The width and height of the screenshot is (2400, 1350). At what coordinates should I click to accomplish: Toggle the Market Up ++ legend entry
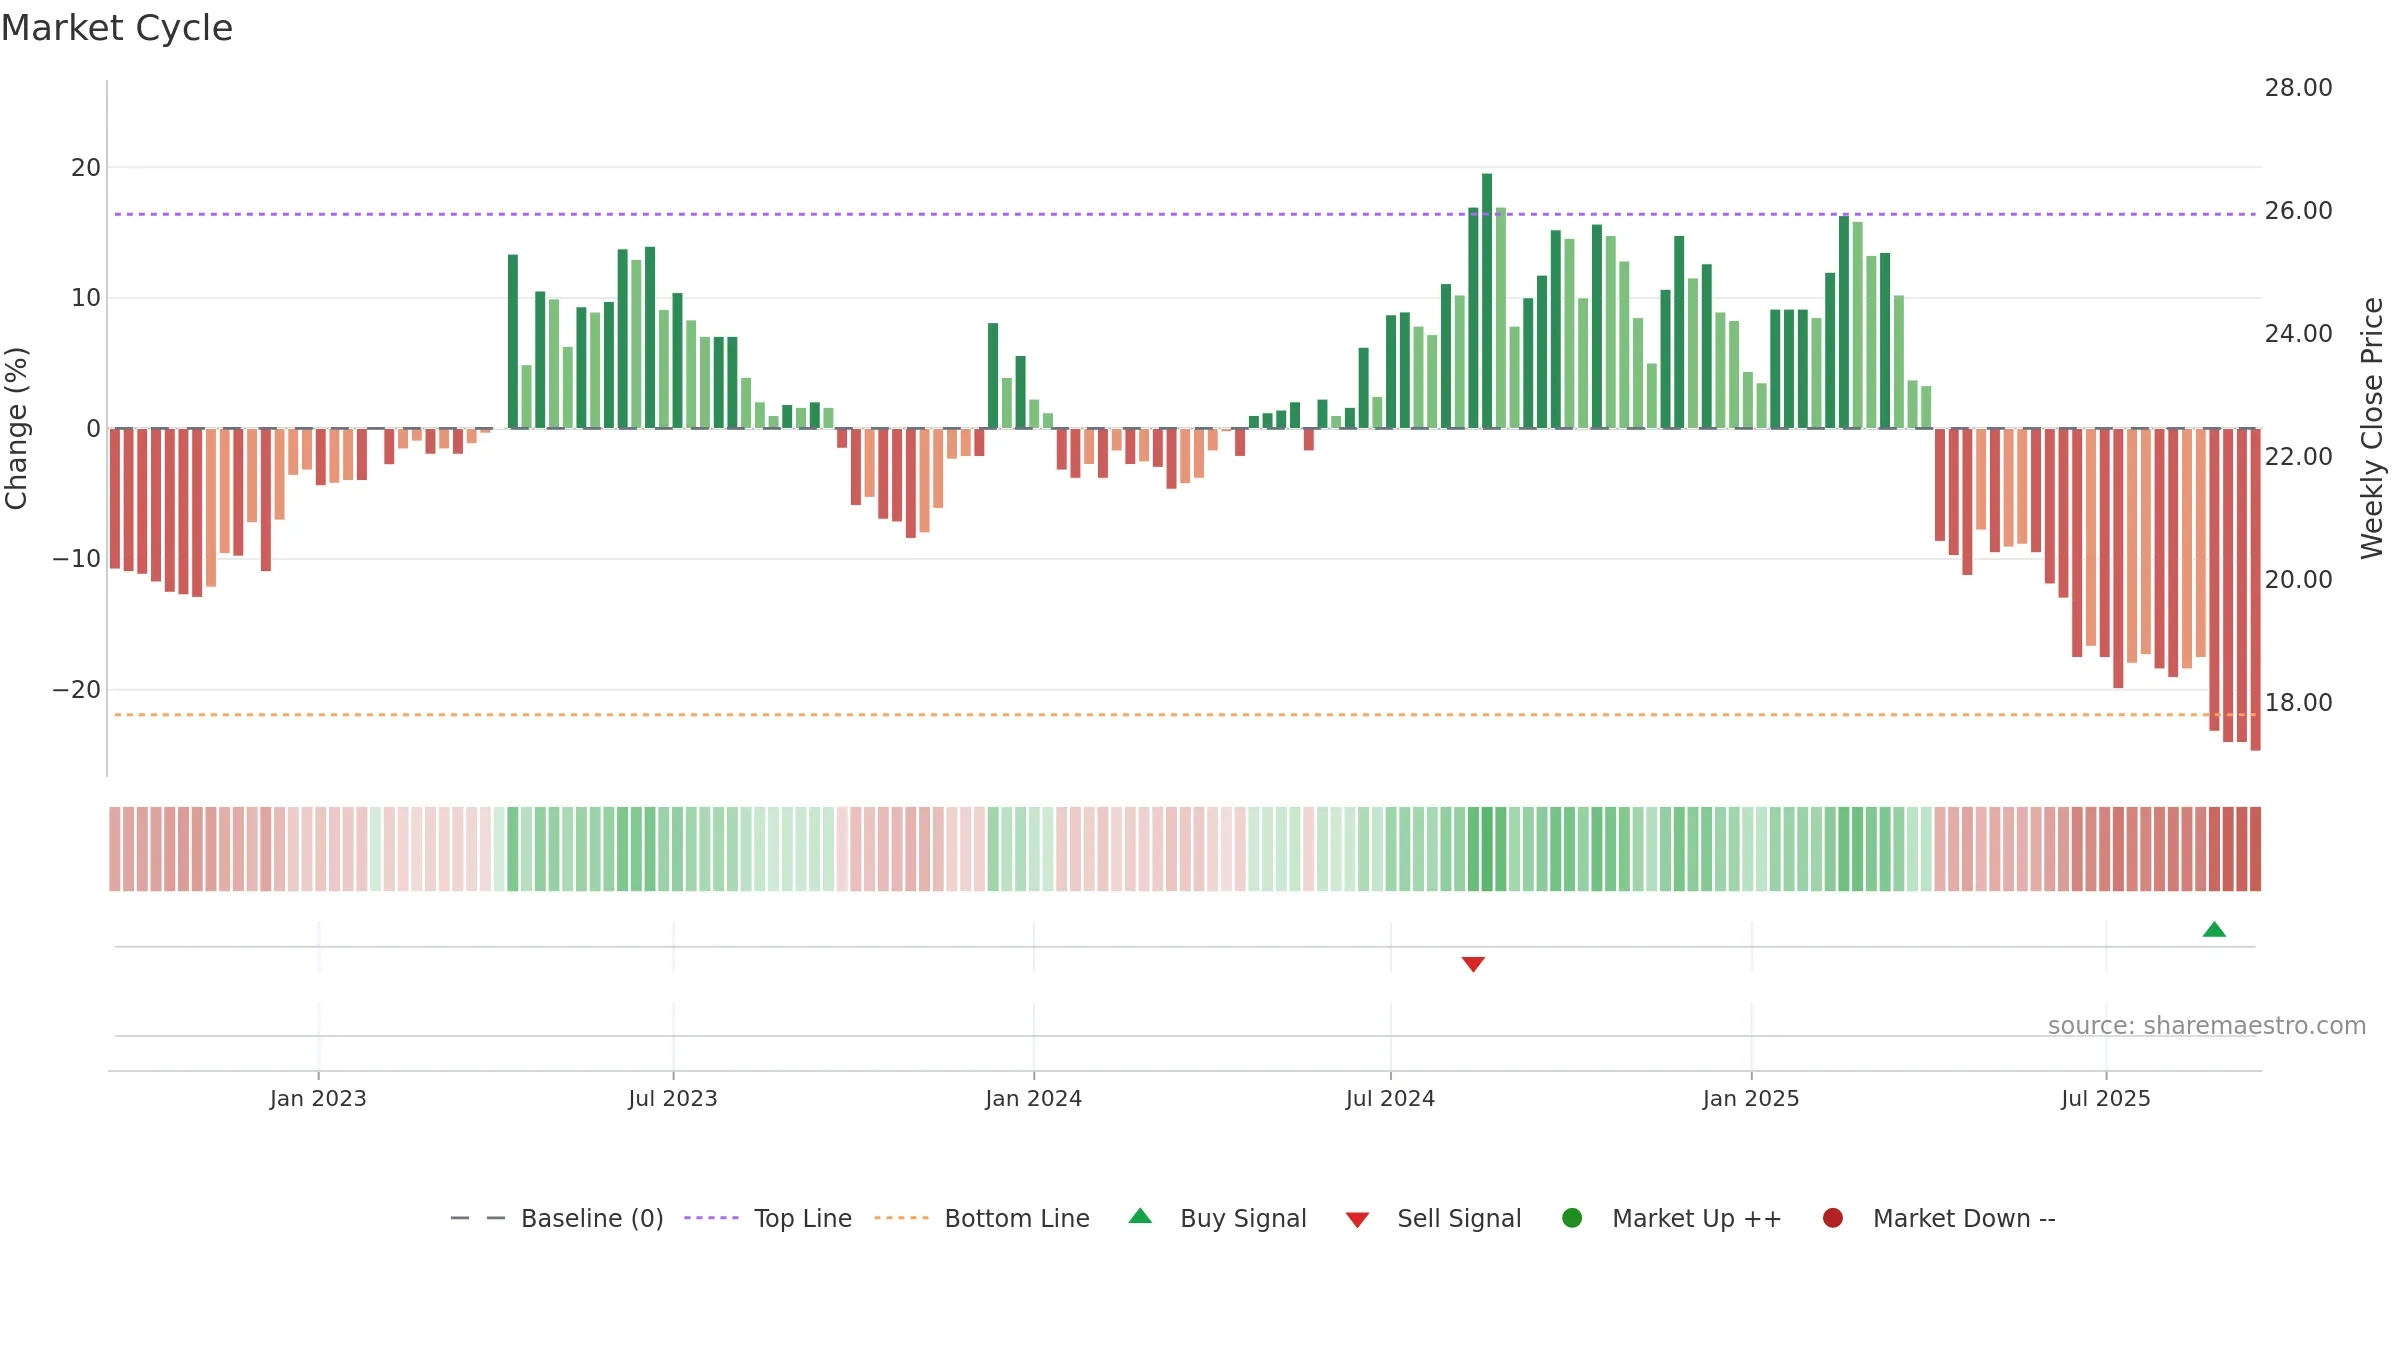pos(1671,1218)
